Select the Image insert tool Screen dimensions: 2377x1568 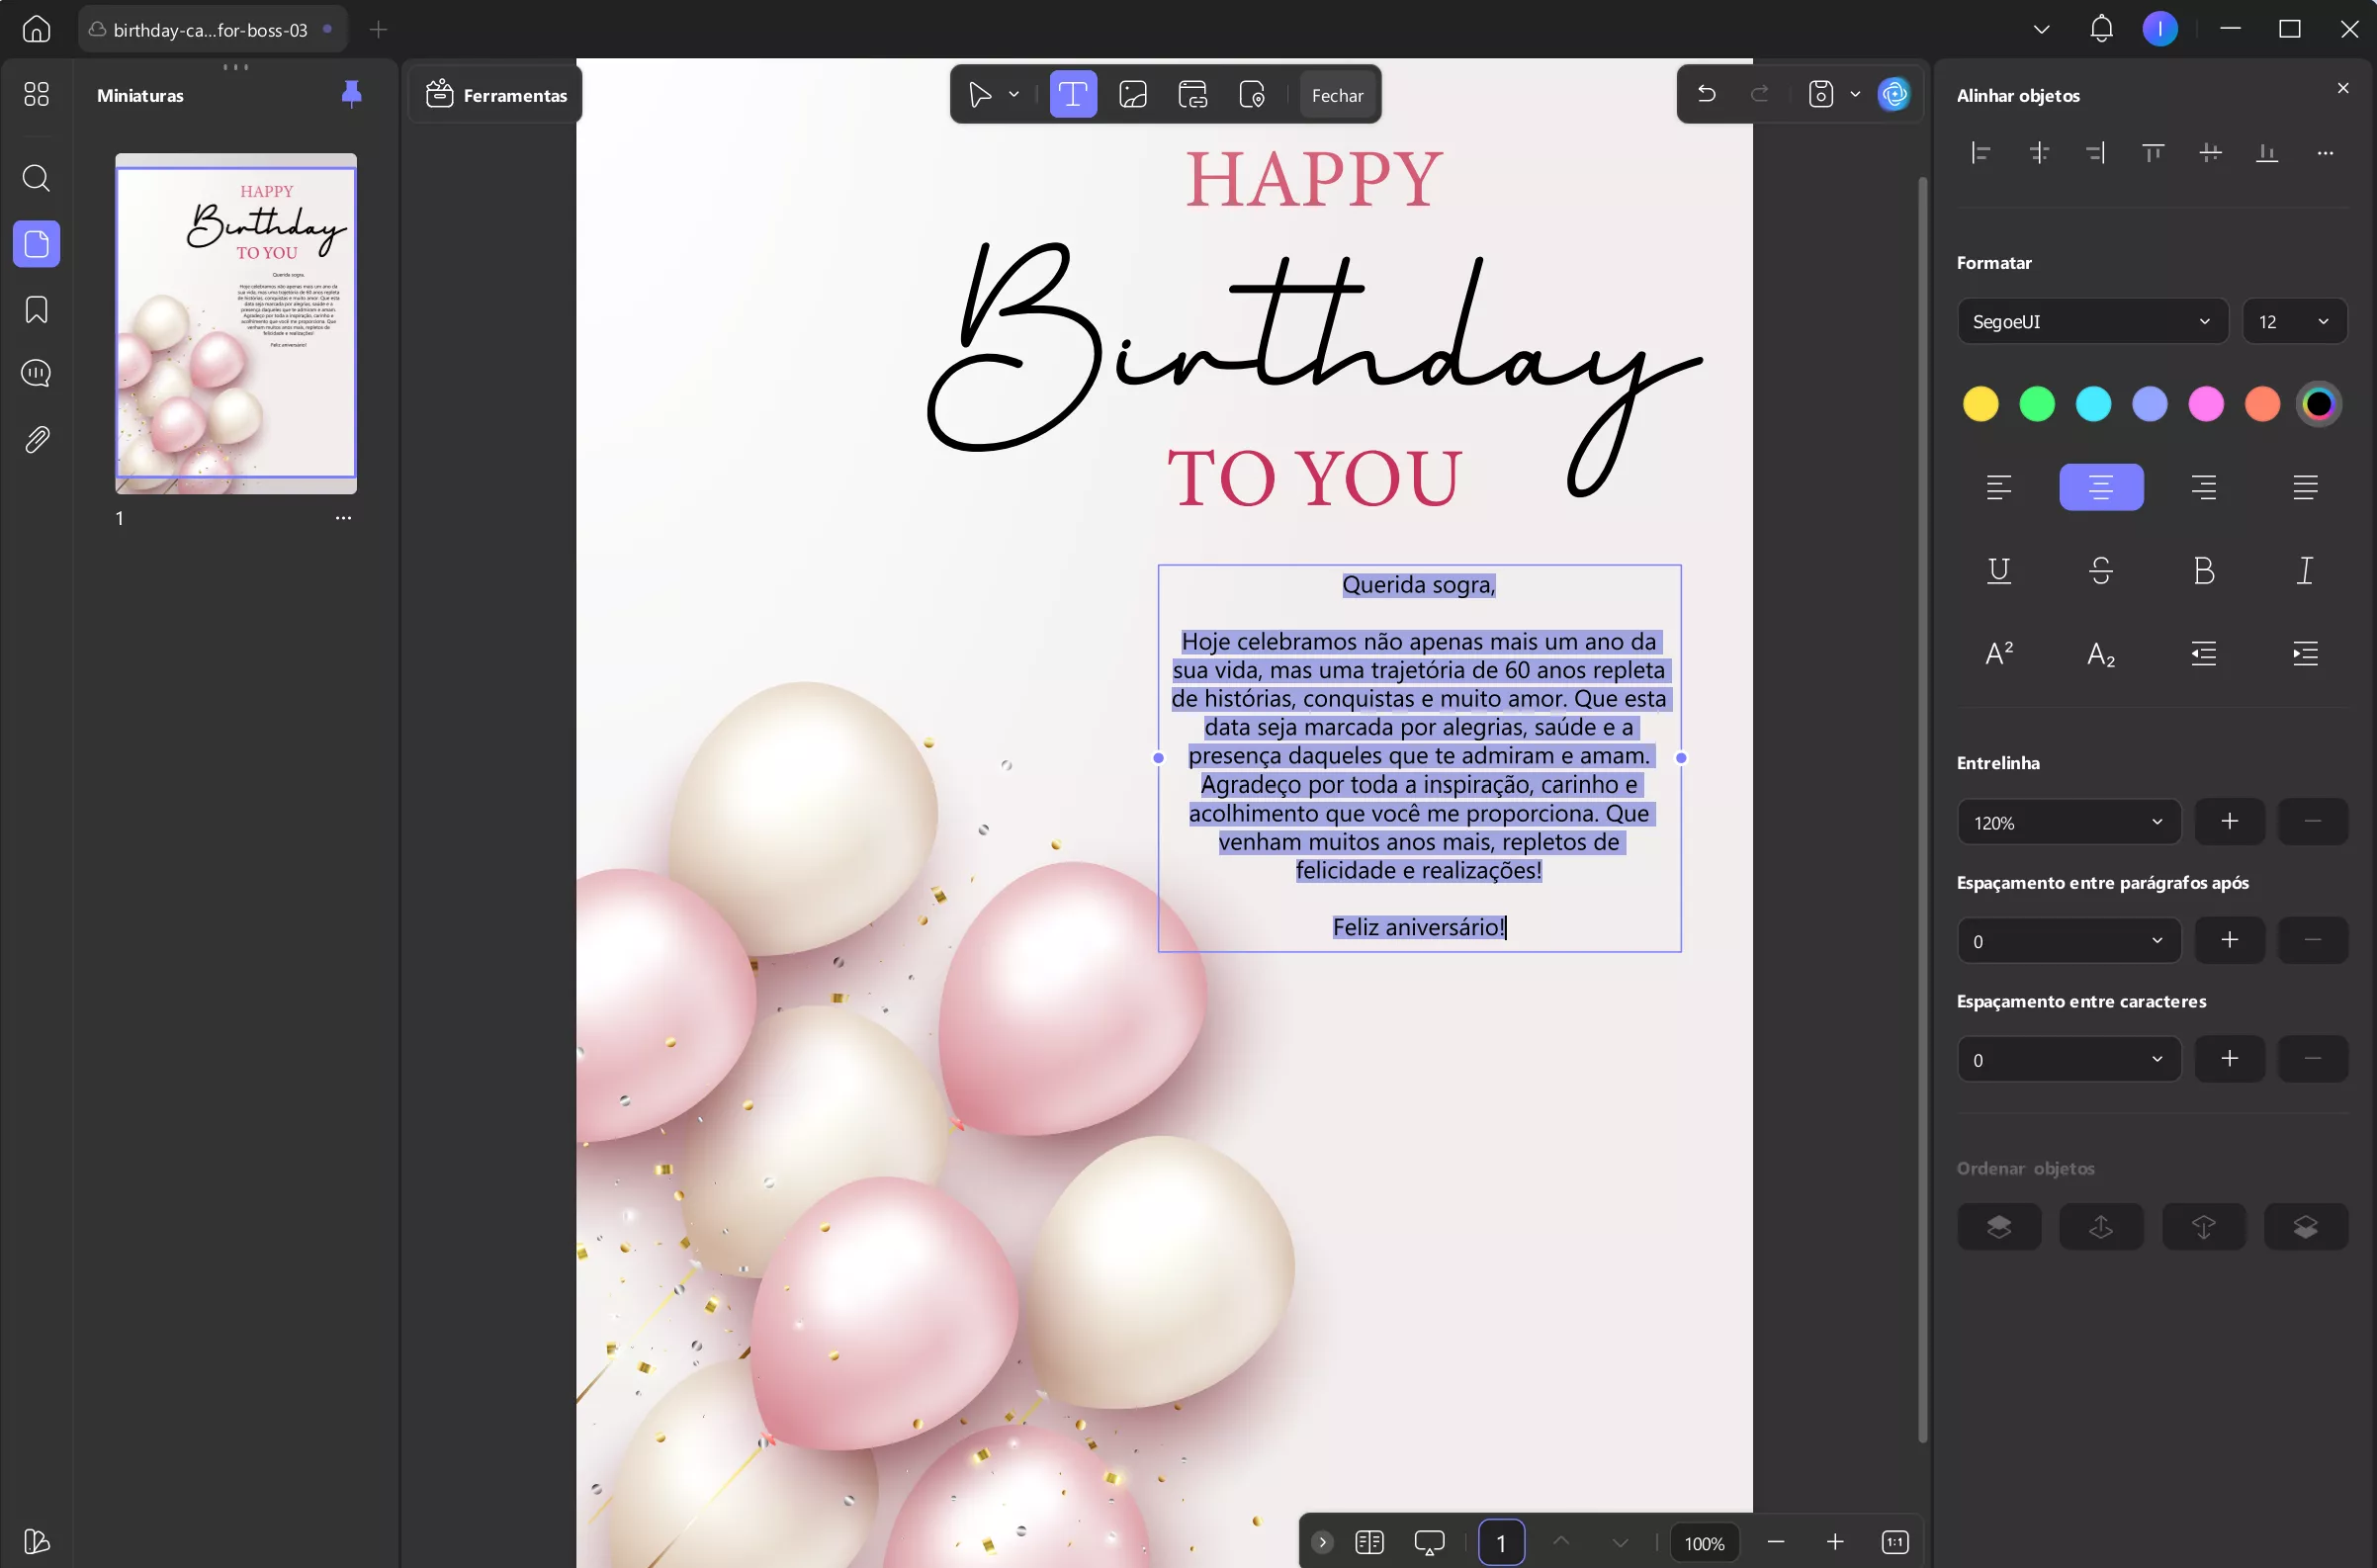coord(1133,95)
